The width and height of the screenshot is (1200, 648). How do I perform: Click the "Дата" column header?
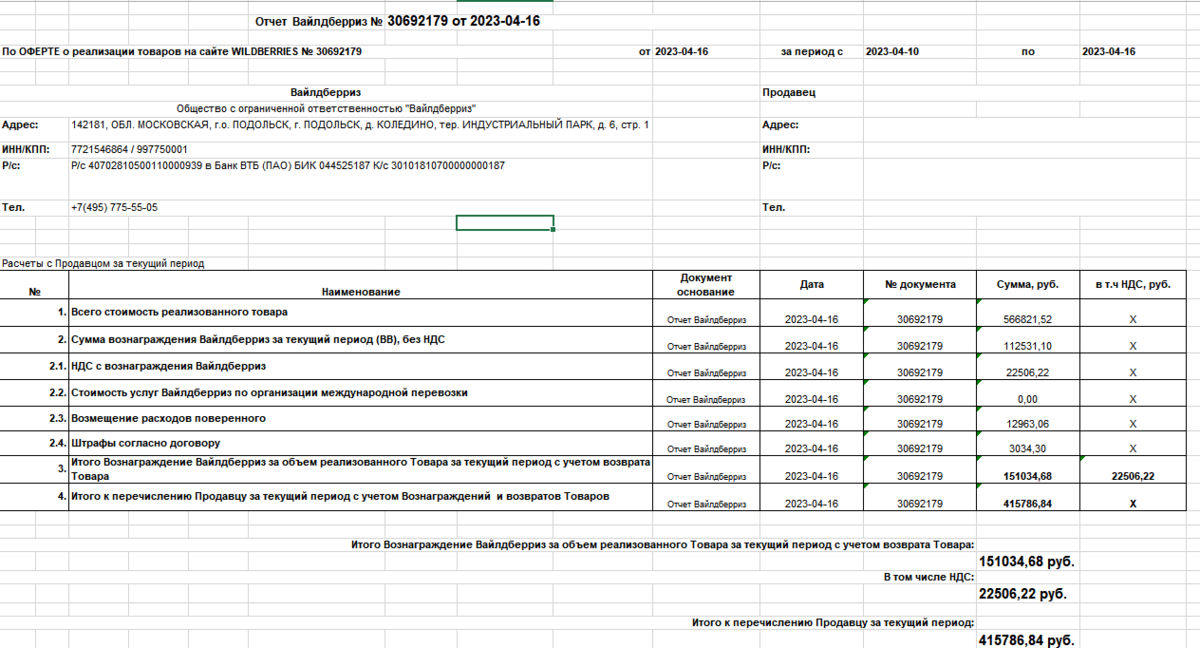[812, 284]
